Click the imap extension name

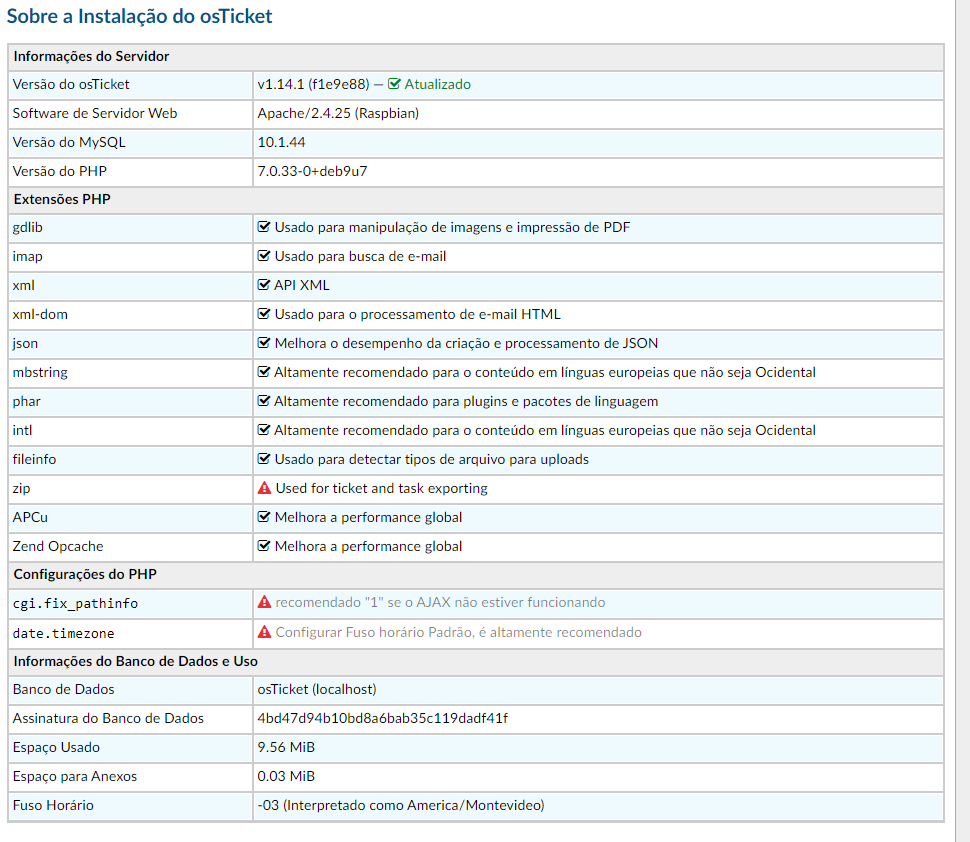point(27,256)
